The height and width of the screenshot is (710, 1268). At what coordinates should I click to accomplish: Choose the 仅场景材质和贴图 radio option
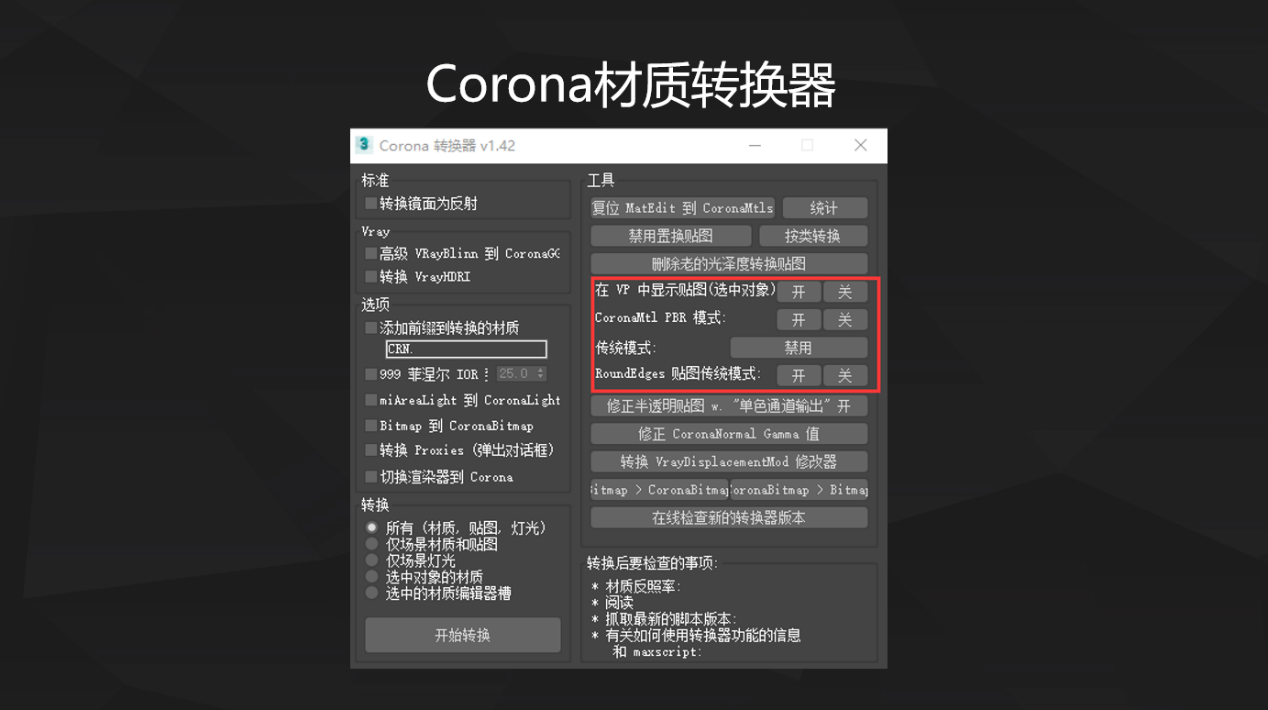[372, 544]
